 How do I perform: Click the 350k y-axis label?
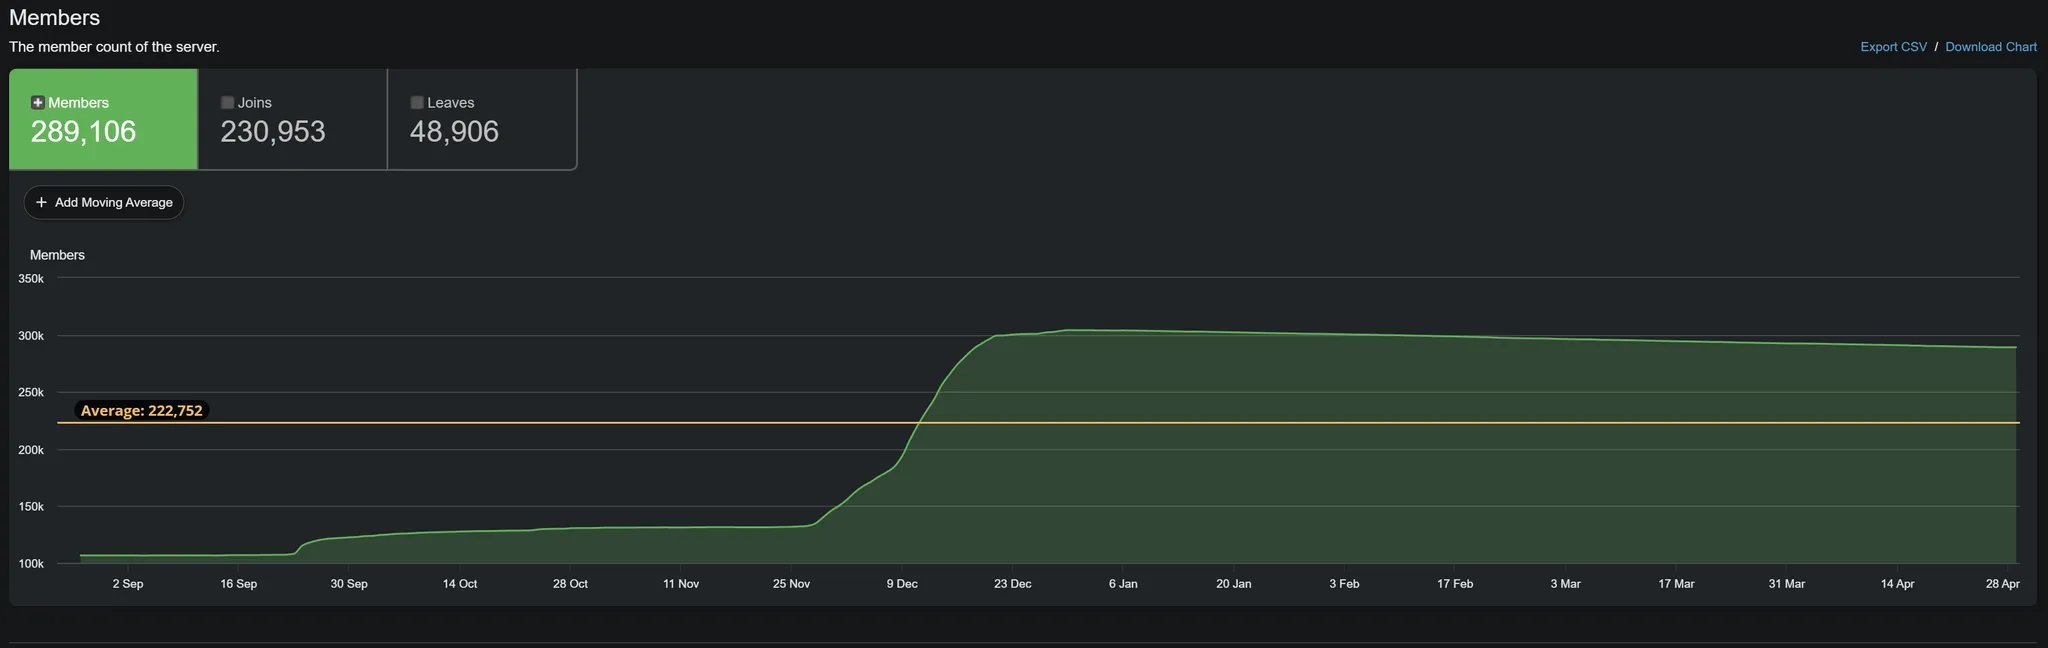(31, 278)
